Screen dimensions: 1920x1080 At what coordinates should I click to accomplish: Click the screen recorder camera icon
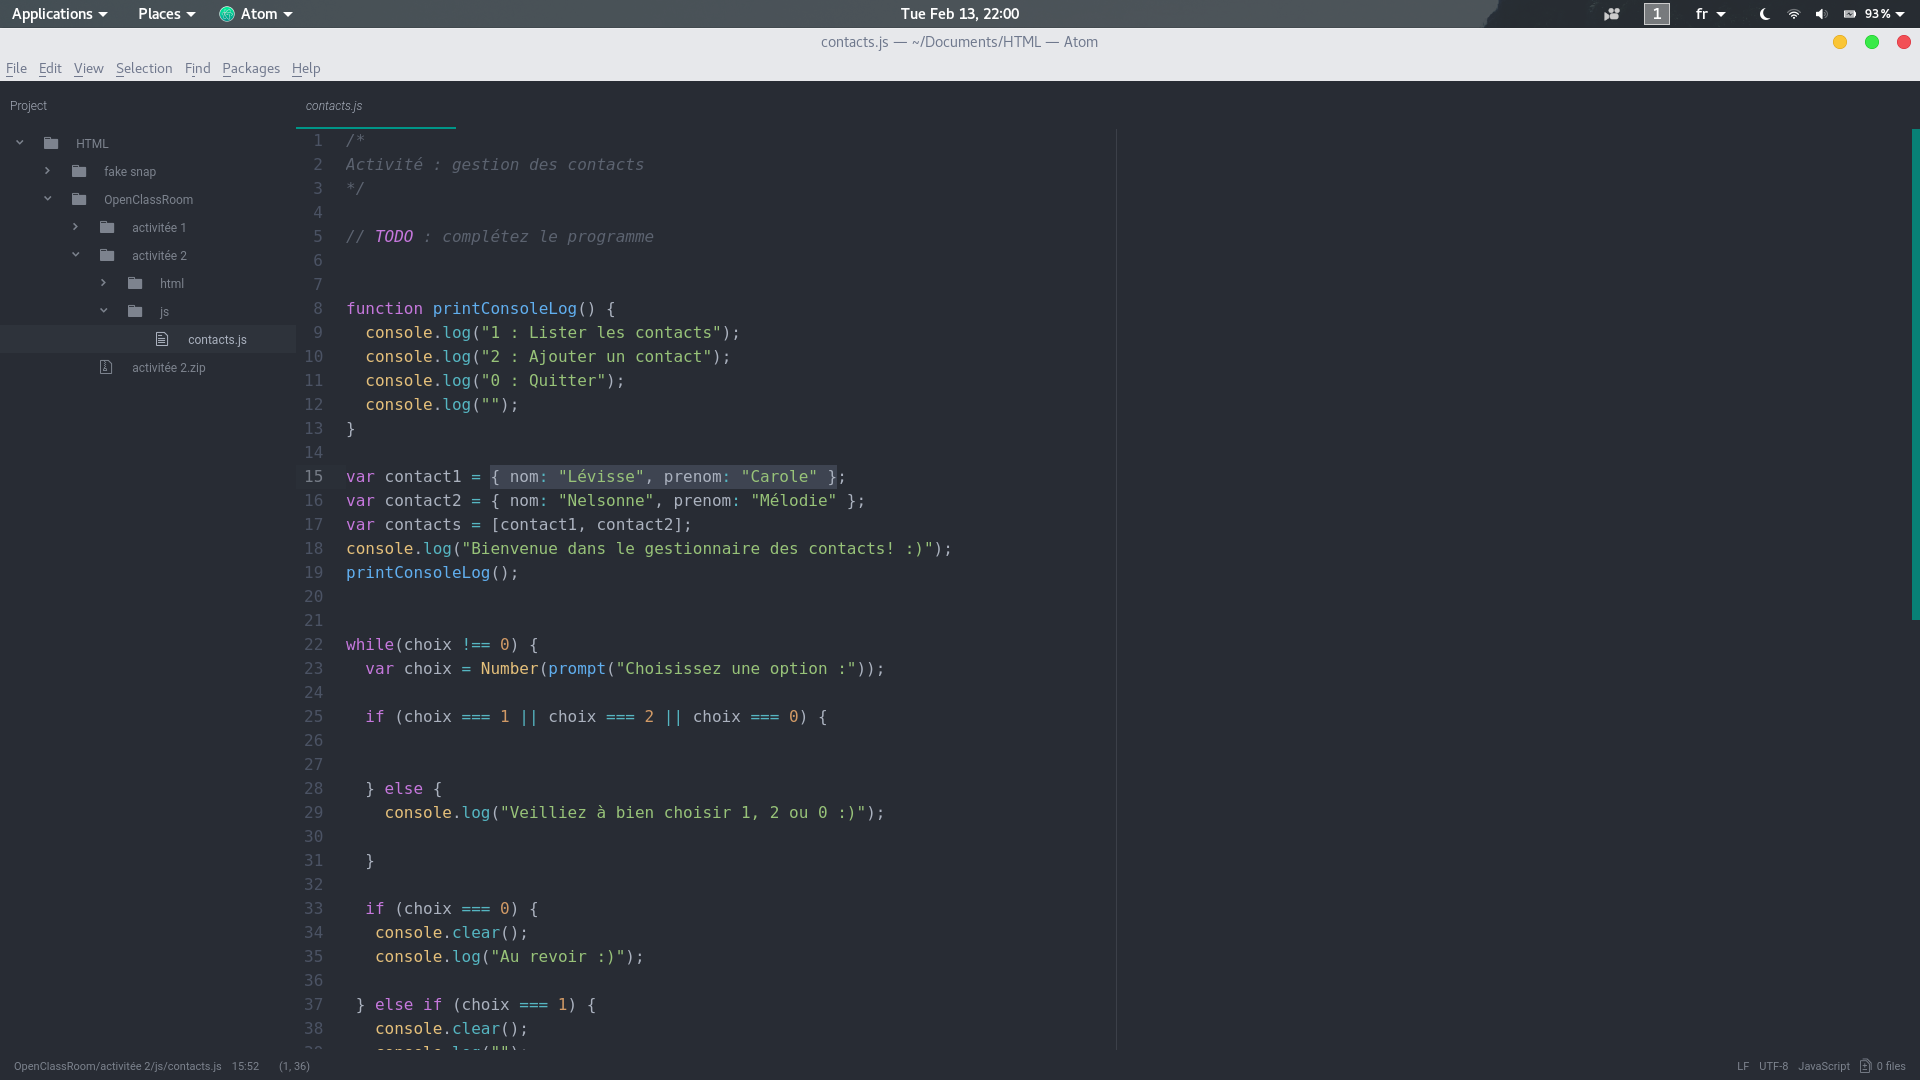(x=1611, y=14)
